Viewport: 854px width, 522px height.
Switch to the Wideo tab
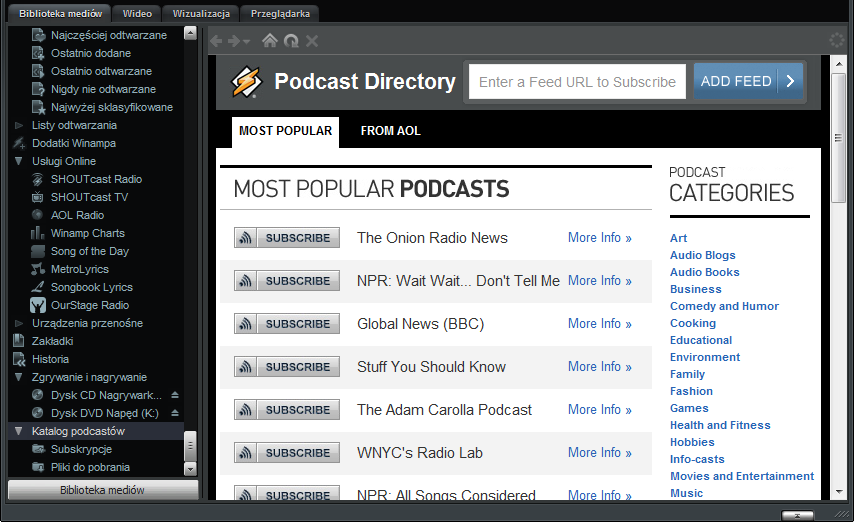(x=137, y=14)
